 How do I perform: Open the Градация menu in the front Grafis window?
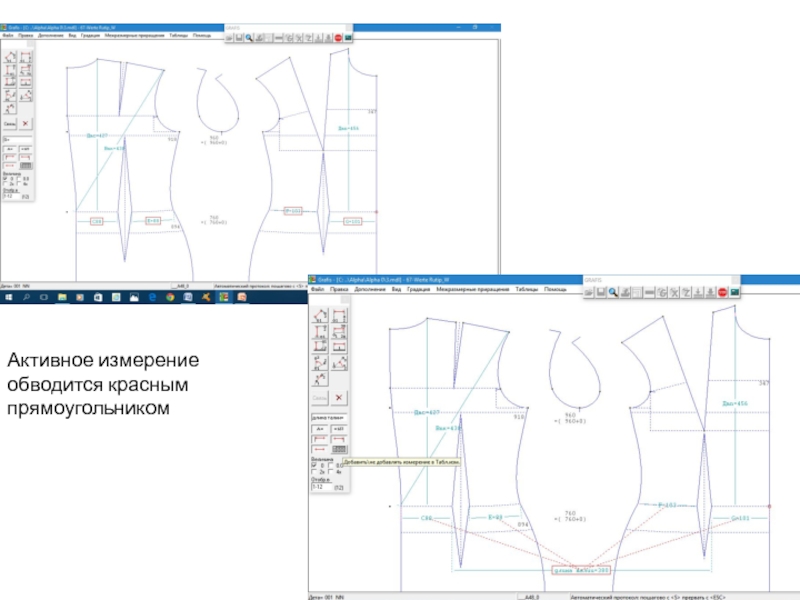click(418, 289)
